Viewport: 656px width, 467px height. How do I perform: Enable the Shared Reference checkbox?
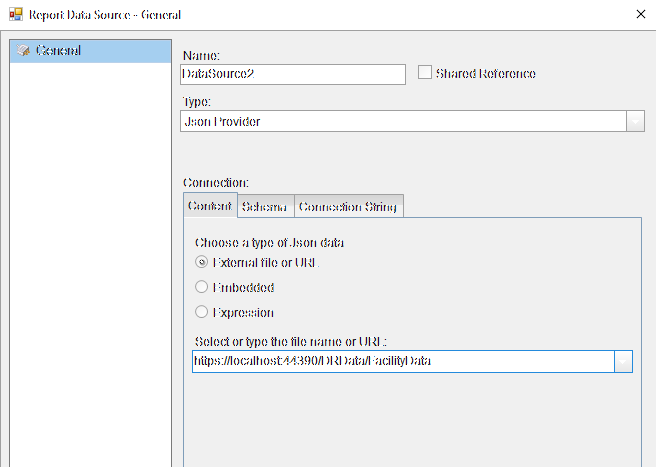click(x=425, y=72)
